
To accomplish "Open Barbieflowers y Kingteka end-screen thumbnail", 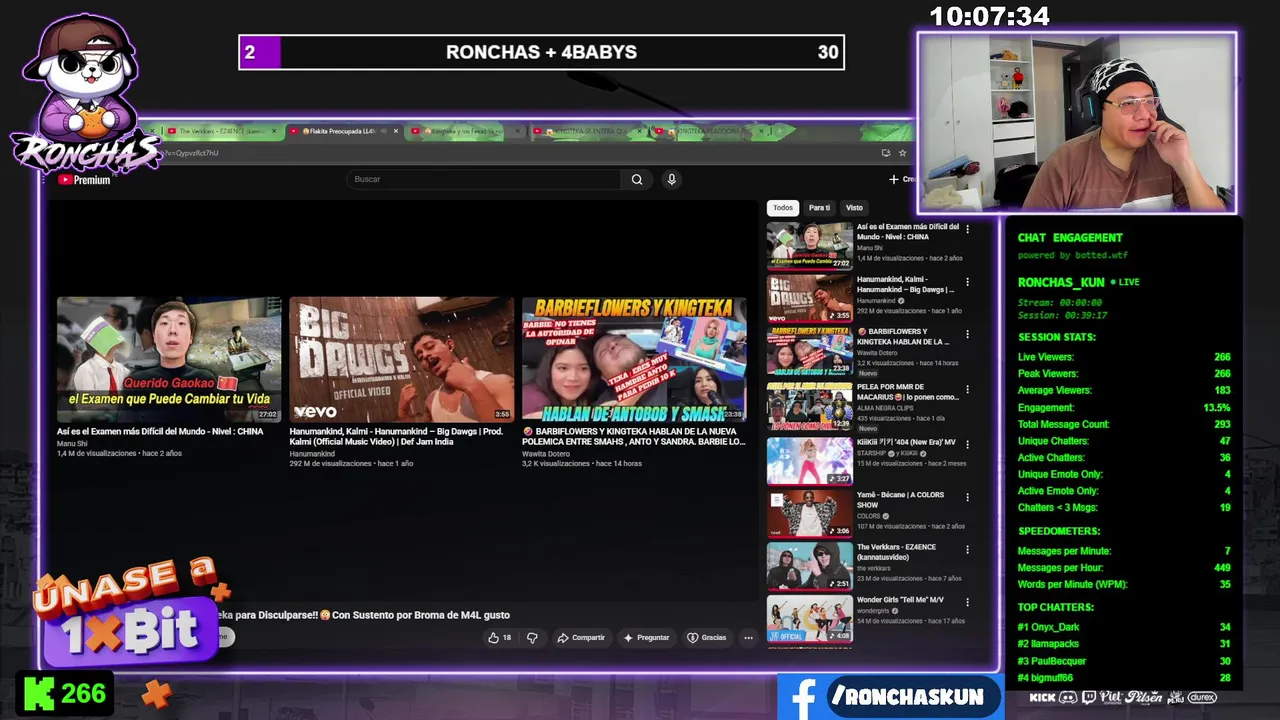I will (634, 359).
